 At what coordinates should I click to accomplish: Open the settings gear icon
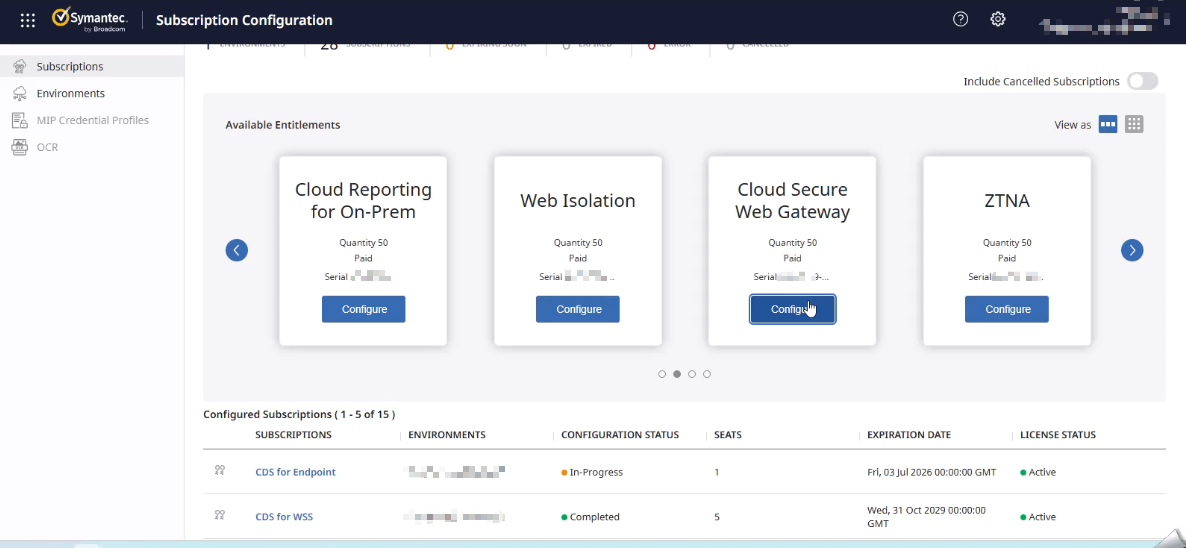point(998,20)
